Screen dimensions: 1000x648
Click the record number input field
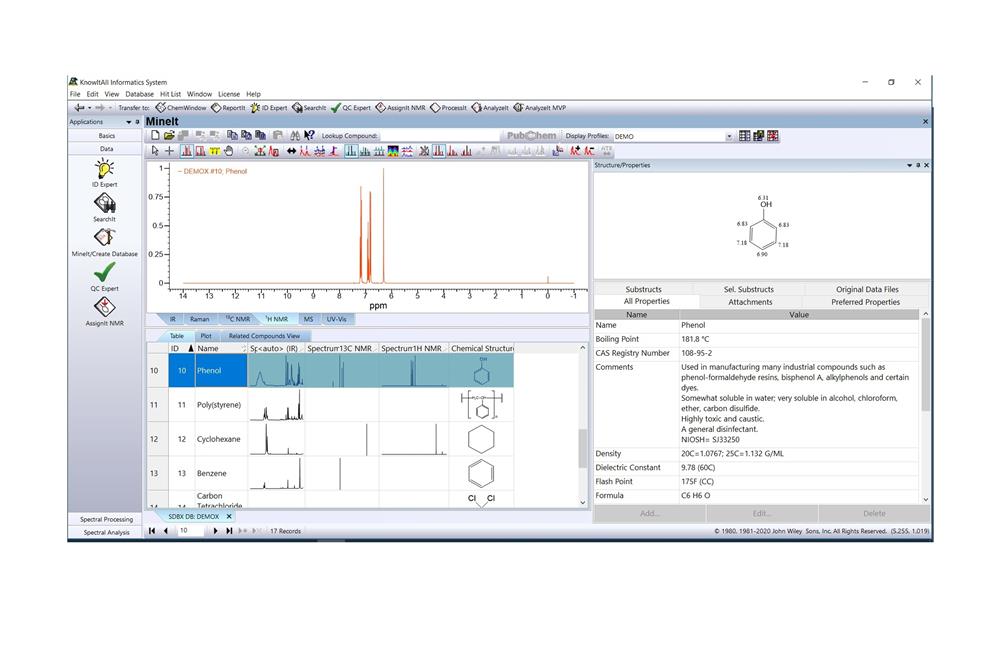coord(190,531)
